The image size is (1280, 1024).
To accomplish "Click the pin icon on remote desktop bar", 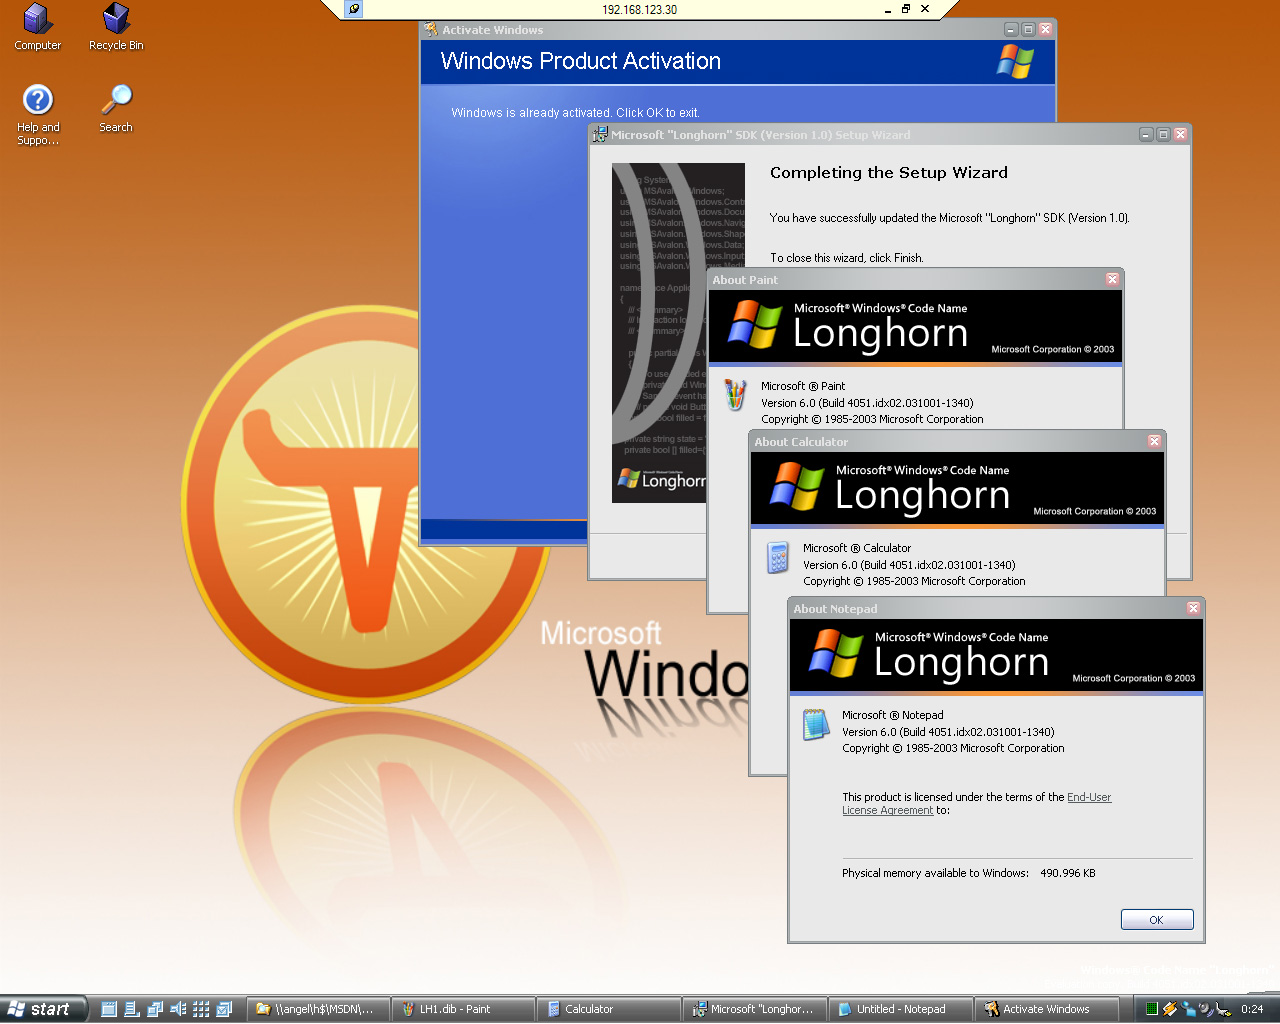I will coord(354,9).
